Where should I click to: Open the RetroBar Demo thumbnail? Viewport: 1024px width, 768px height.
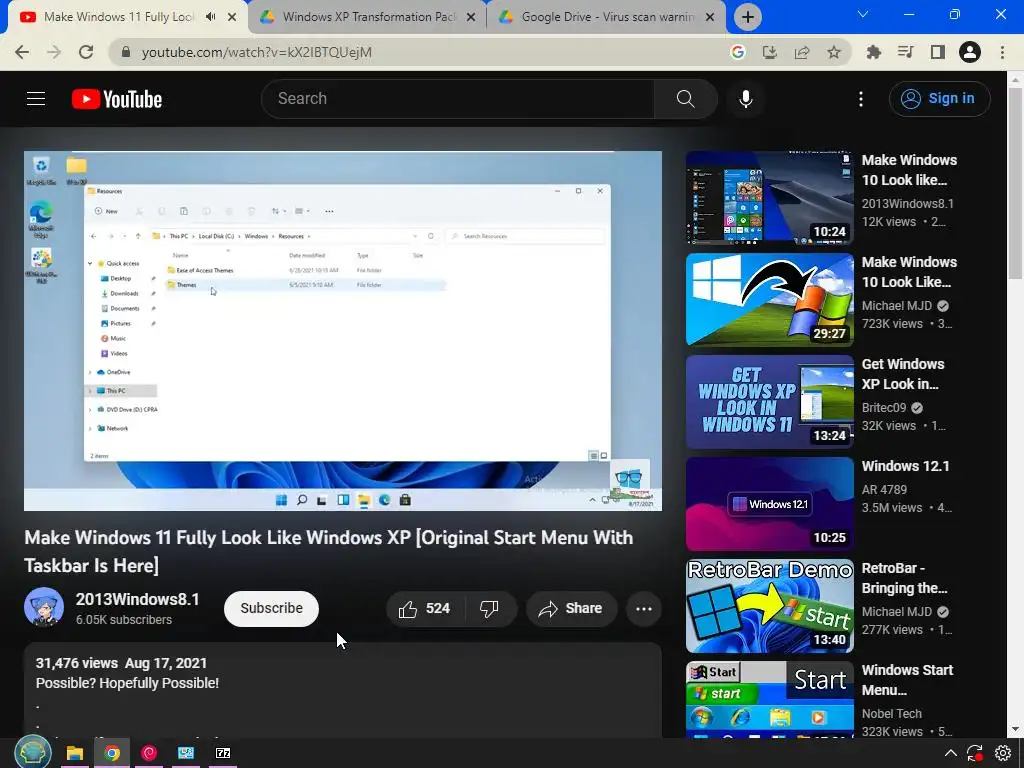769,605
